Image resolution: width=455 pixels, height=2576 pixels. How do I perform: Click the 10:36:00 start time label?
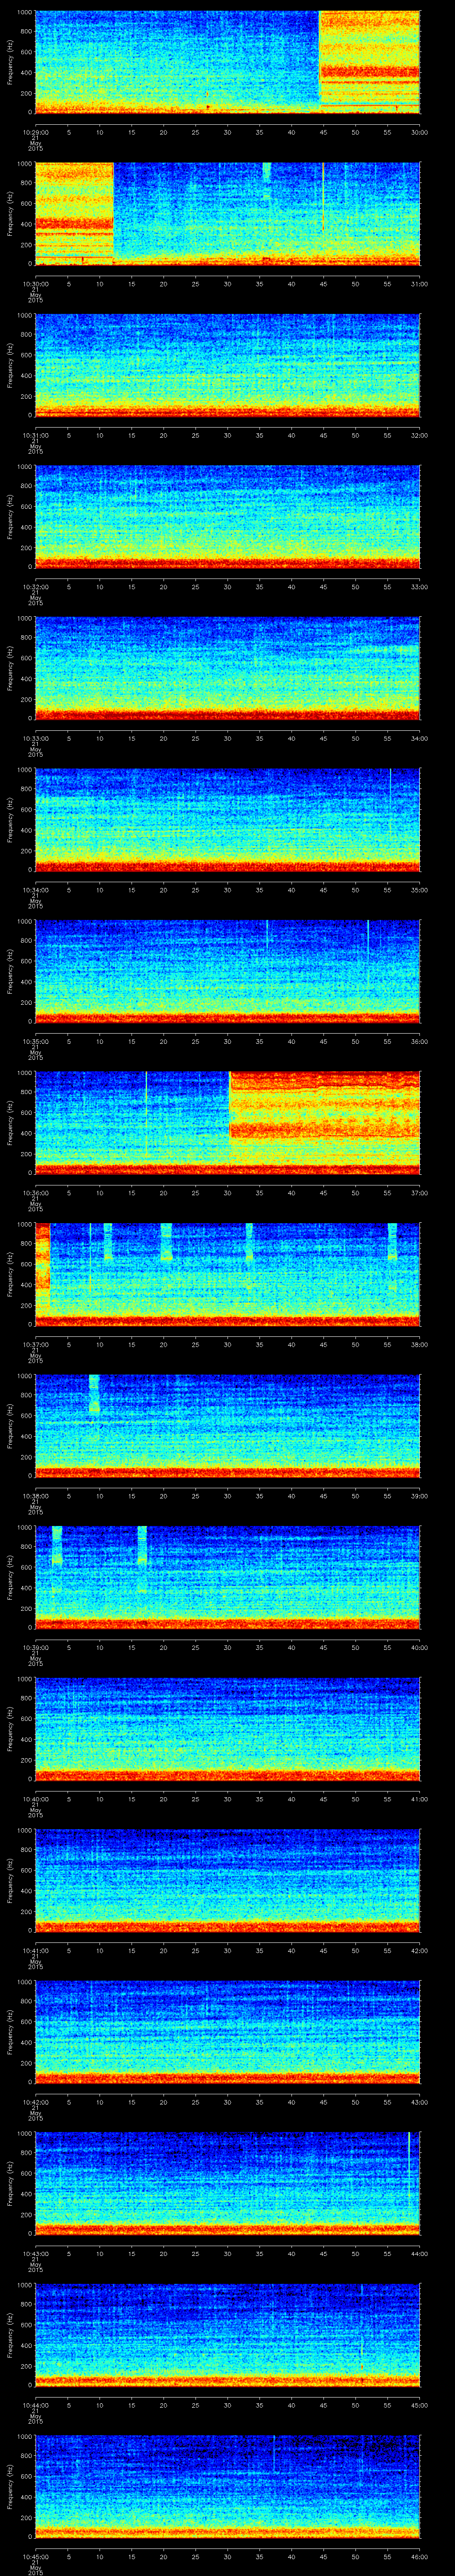[35, 1193]
